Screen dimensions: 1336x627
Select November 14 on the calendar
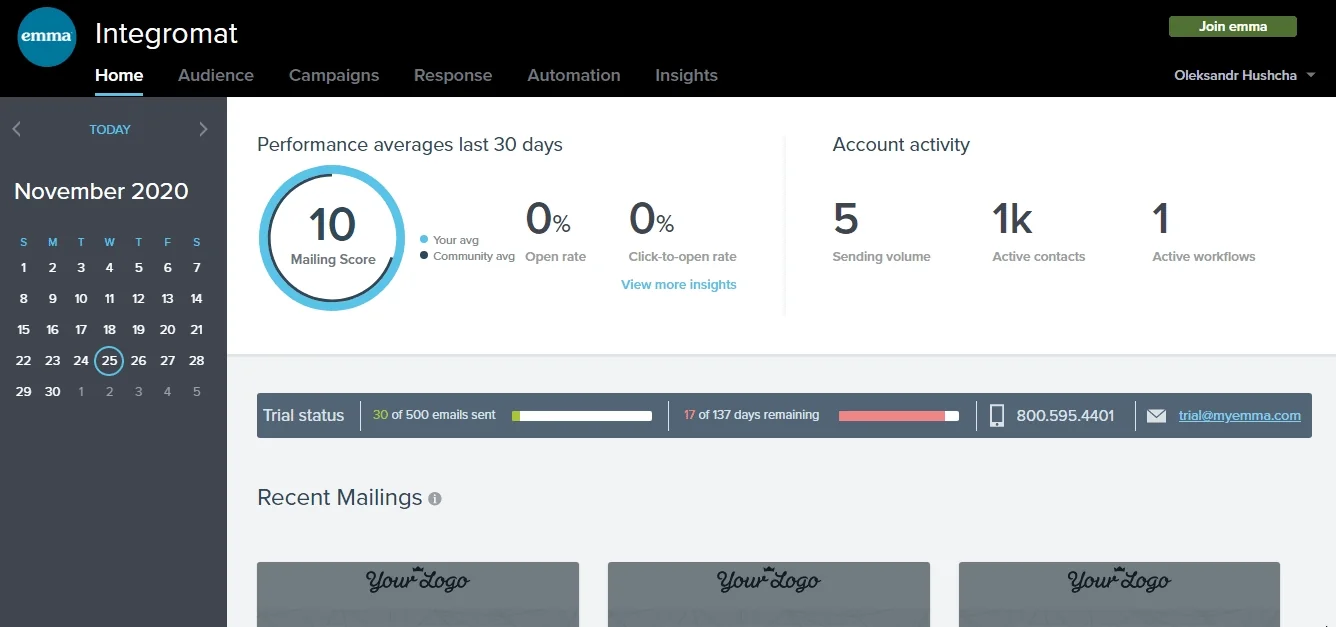point(196,298)
